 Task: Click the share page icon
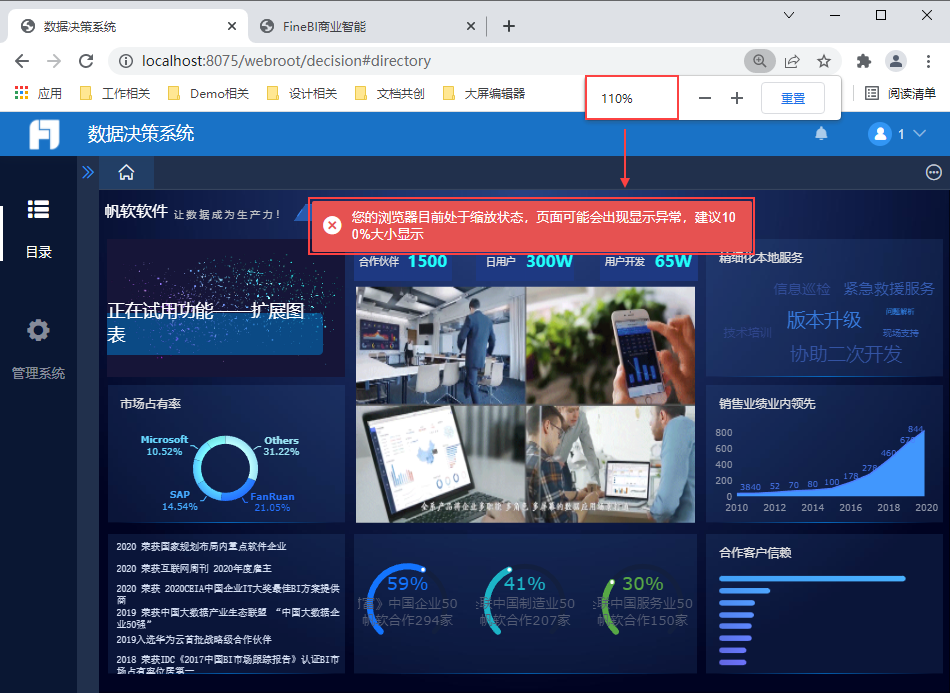(792, 61)
